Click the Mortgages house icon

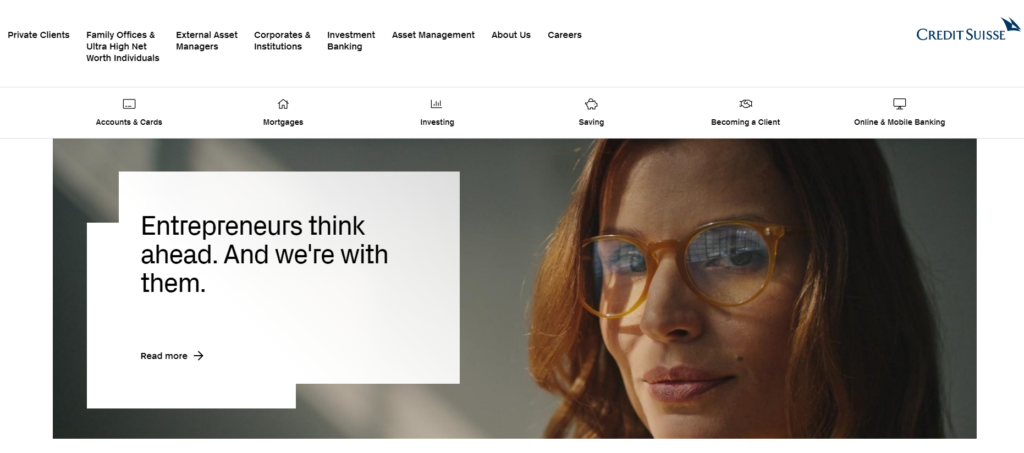[283, 104]
